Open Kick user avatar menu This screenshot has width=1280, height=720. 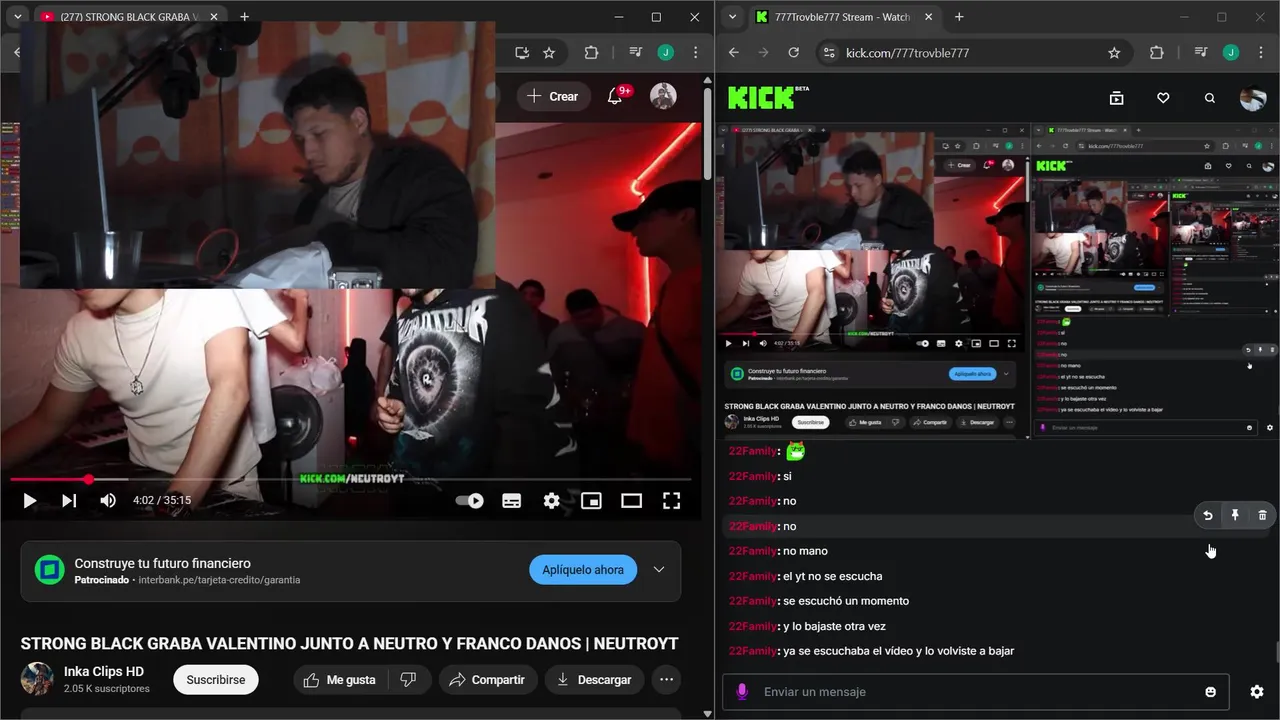point(1253,98)
